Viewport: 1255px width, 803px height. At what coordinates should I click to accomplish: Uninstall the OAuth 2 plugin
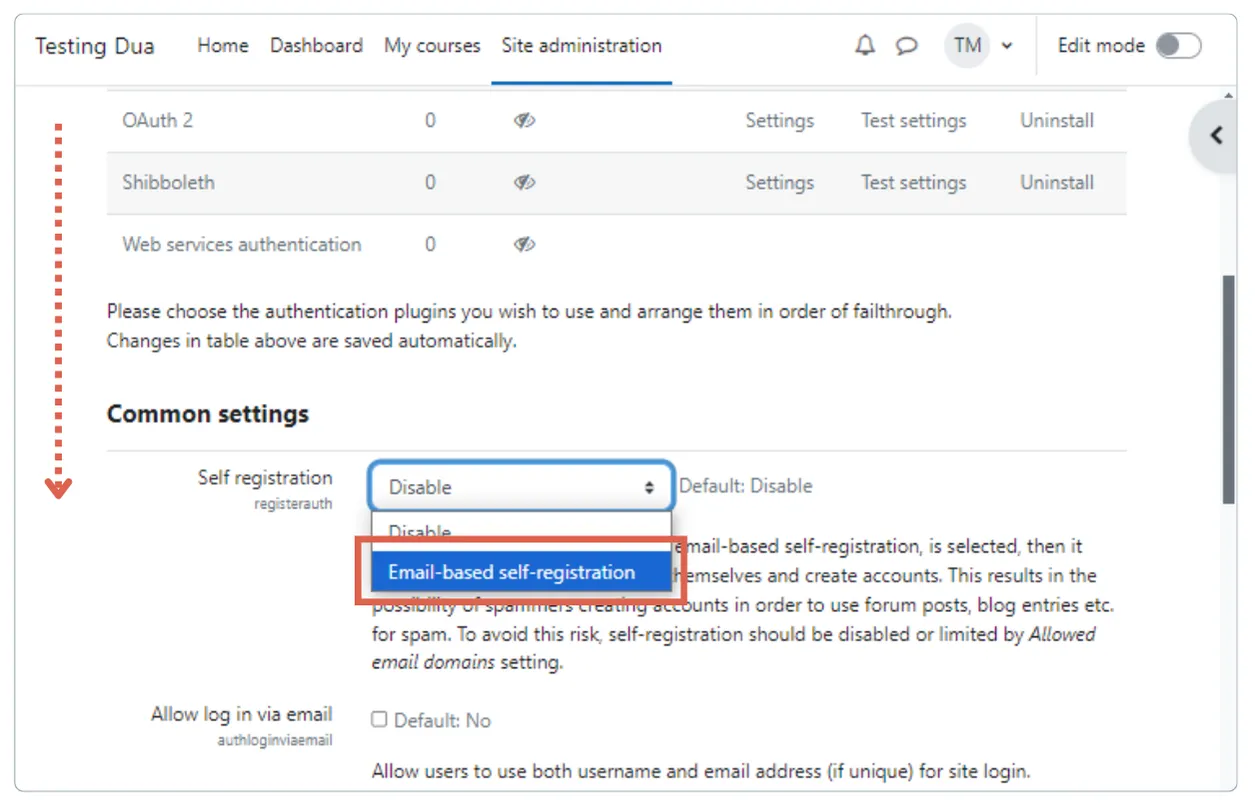coord(1055,120)
